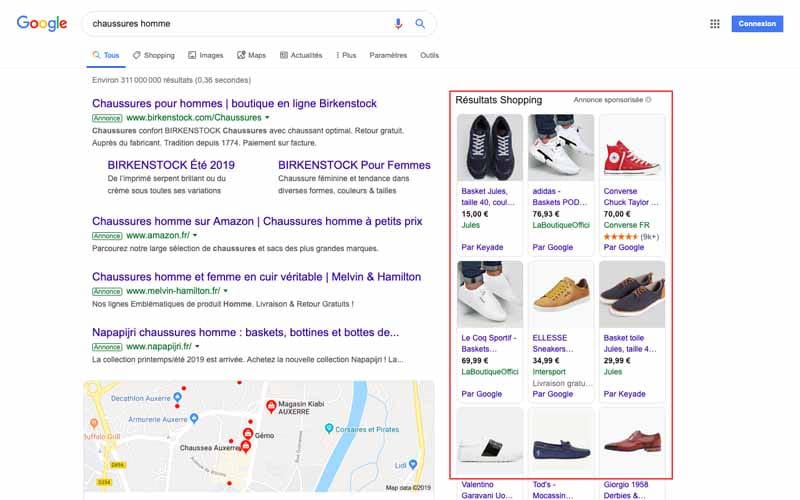Click adidas Baskets POD product image
Image resolution: width=800 pixels, height=500 pixels.
561,147
